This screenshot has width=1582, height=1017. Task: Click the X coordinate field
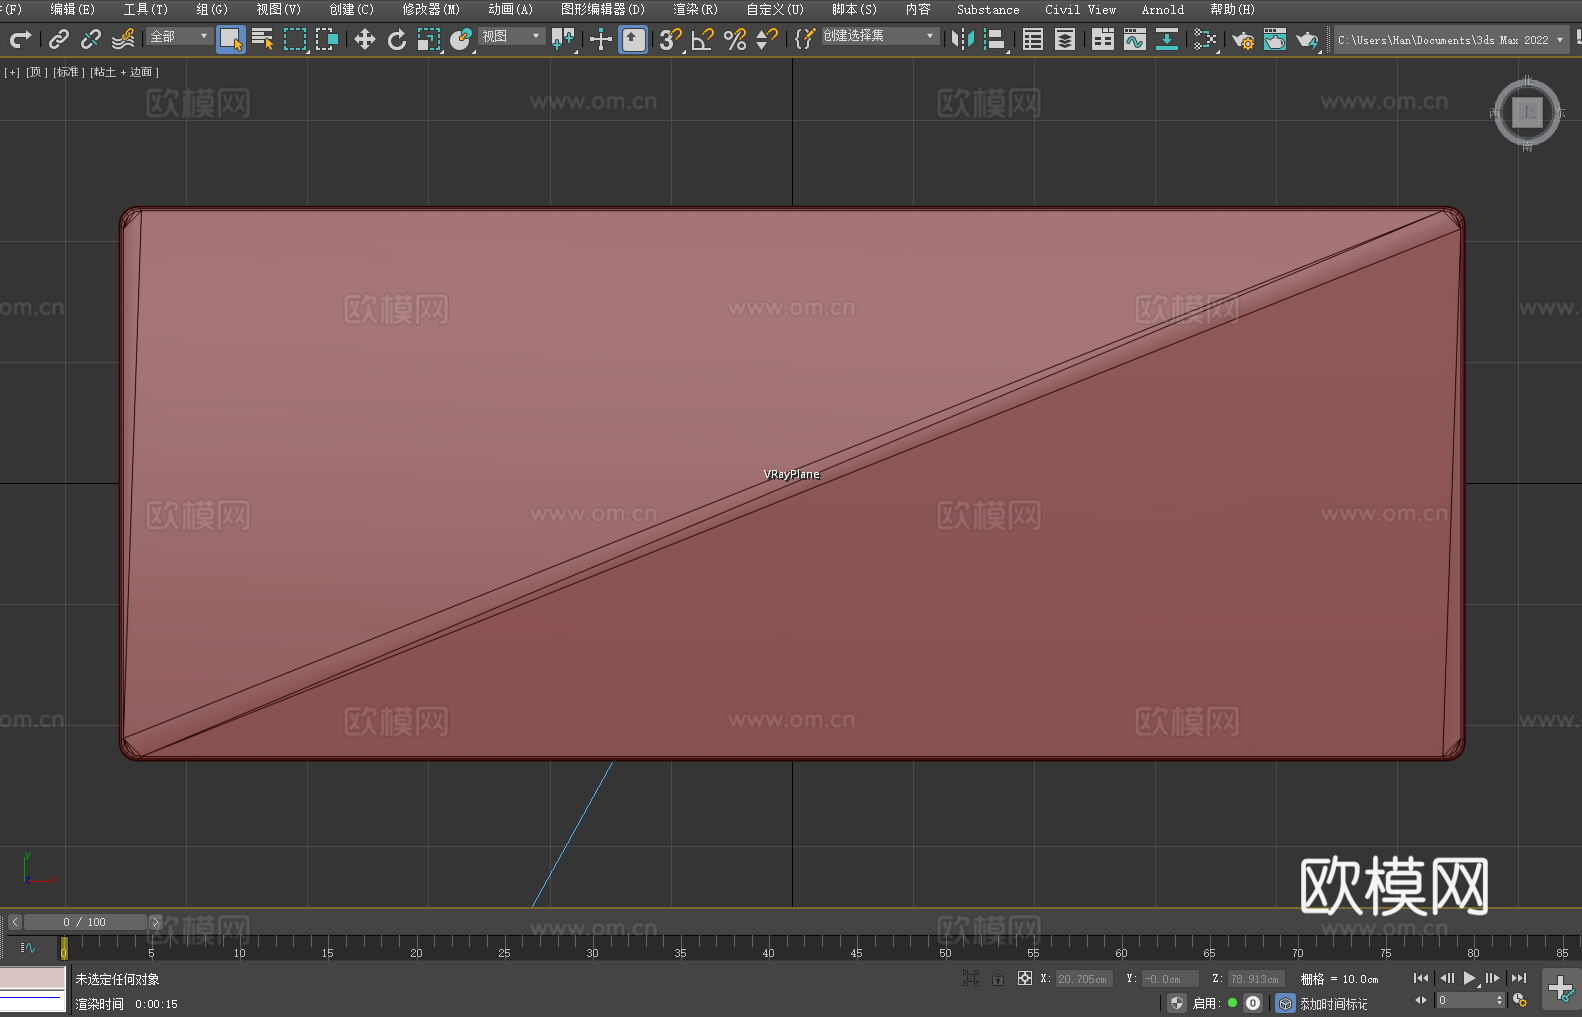[x=1084, y=979]
